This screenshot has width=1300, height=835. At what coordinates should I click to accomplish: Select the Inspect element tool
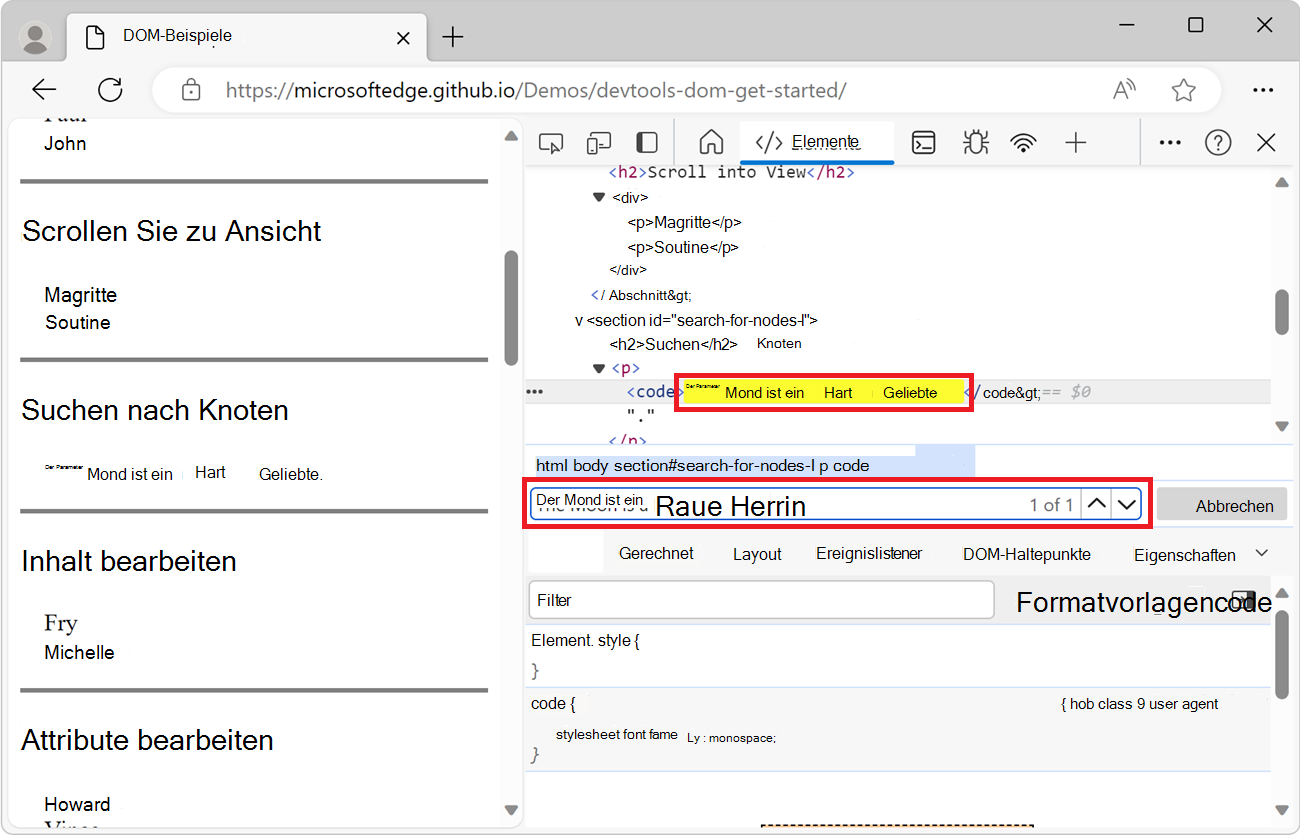click(551, 143)
